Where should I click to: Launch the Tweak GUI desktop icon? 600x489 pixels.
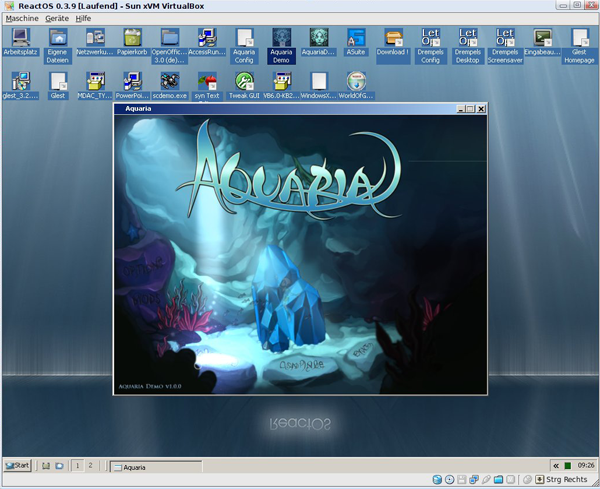(243, 82)
